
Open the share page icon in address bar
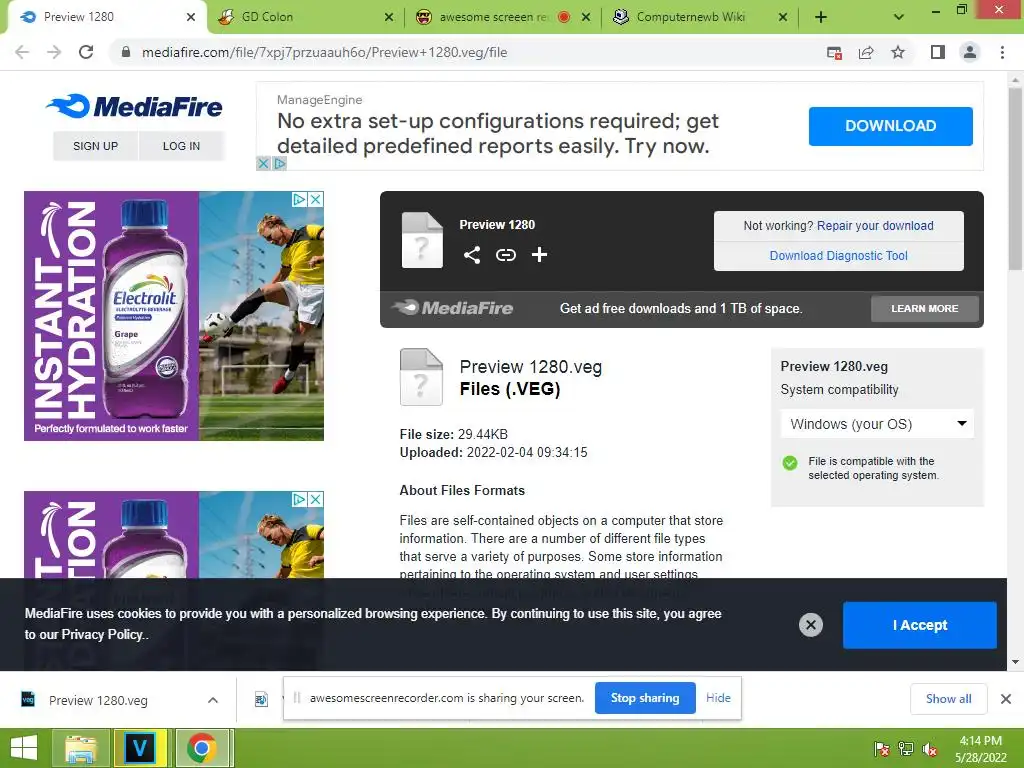(x=866, y=52)
